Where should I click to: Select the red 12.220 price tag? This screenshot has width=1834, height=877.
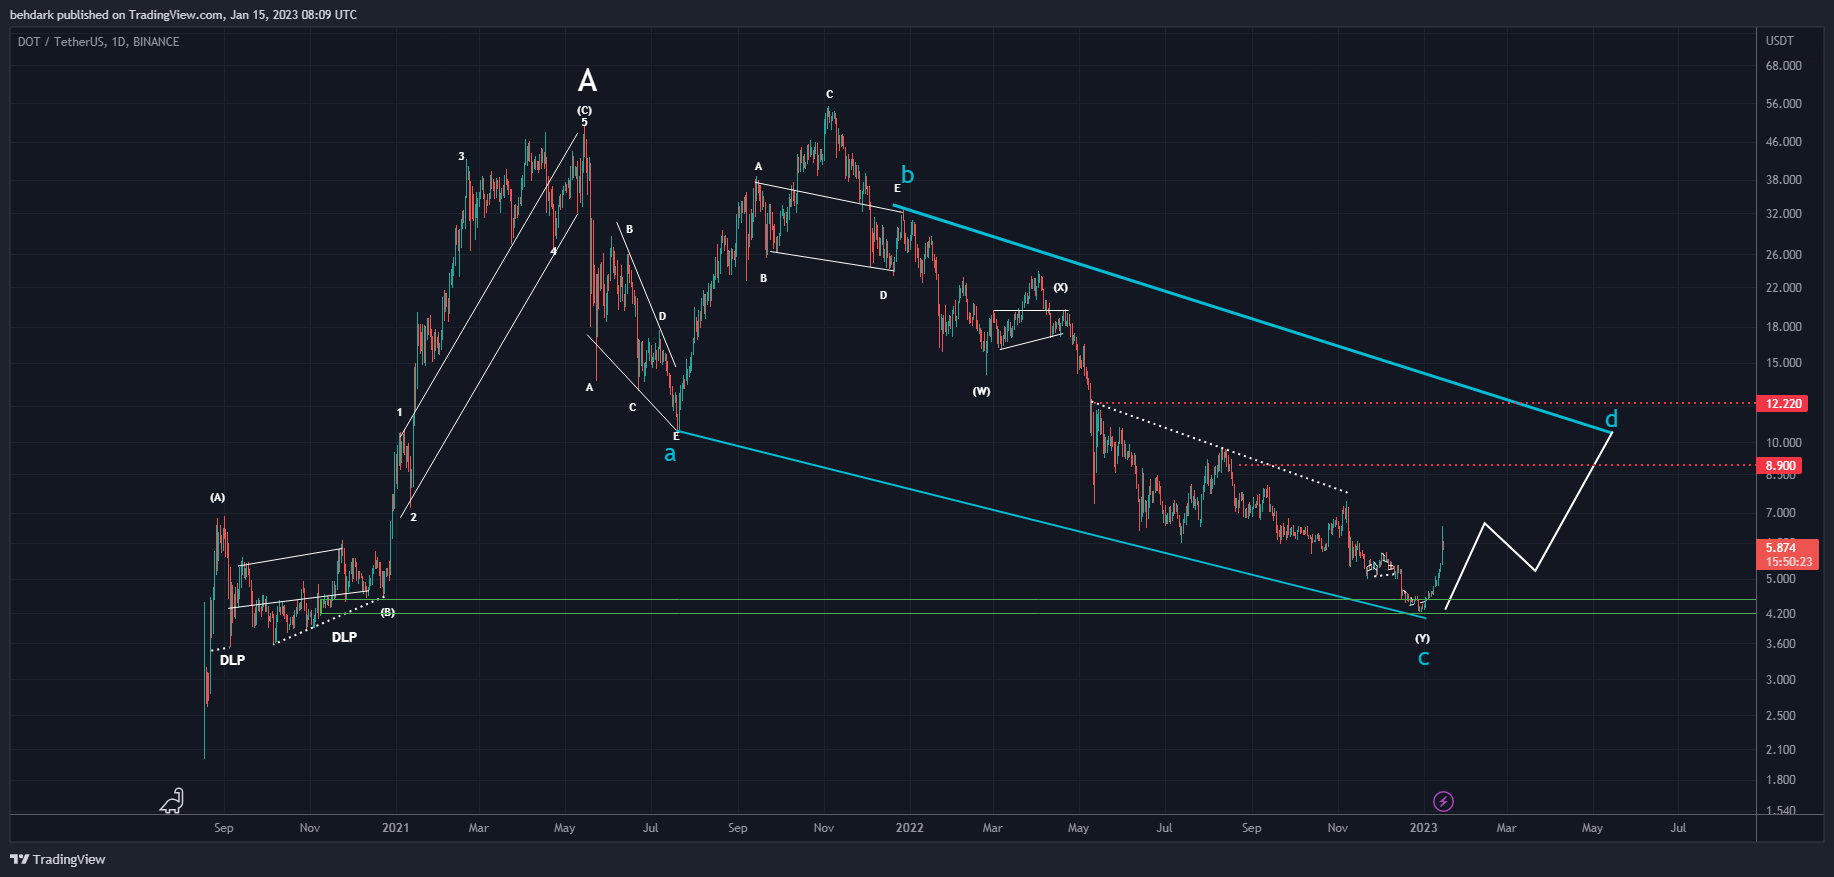click(x=1783, y=404)
